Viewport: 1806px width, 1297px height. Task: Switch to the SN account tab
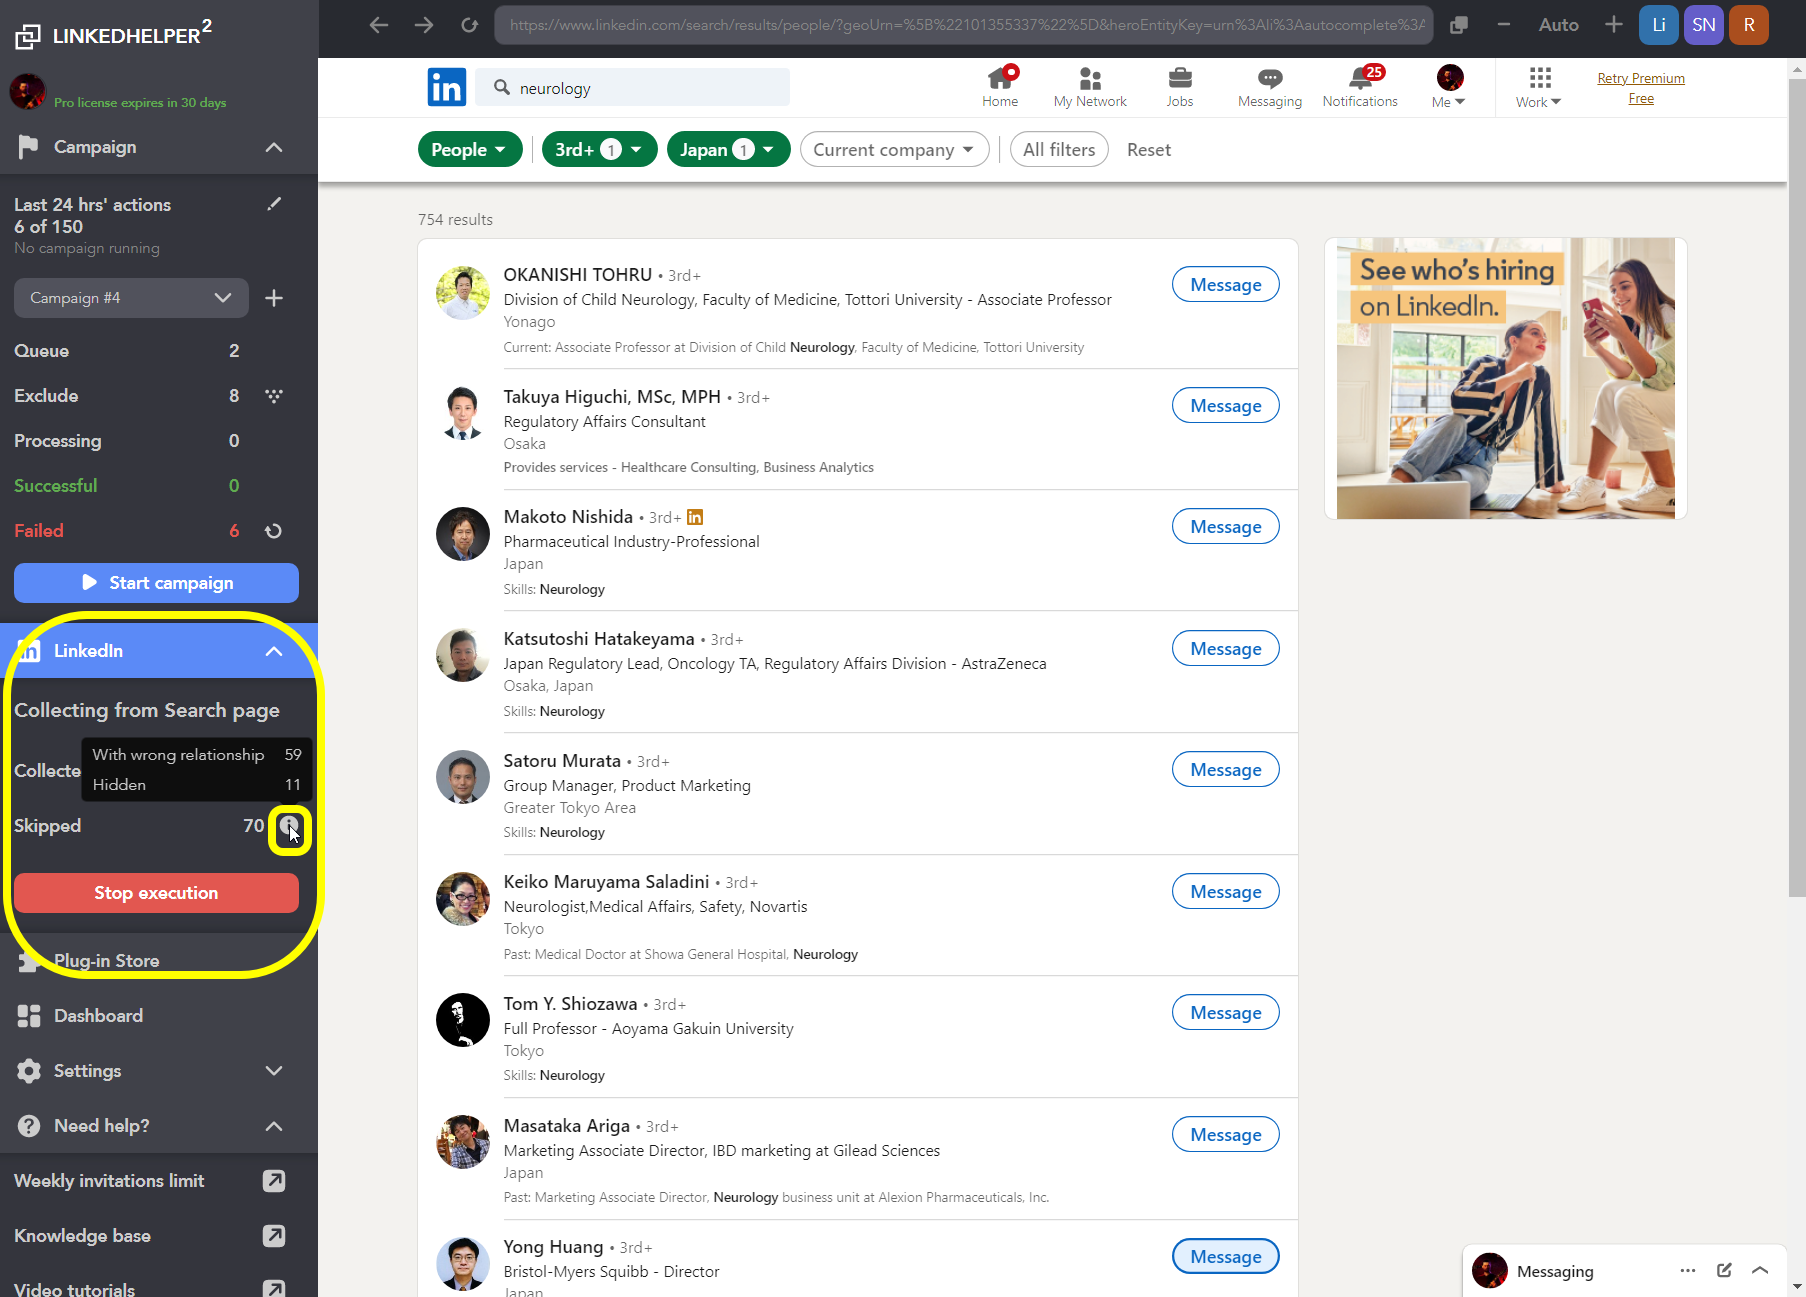(x=1704, y=25)
